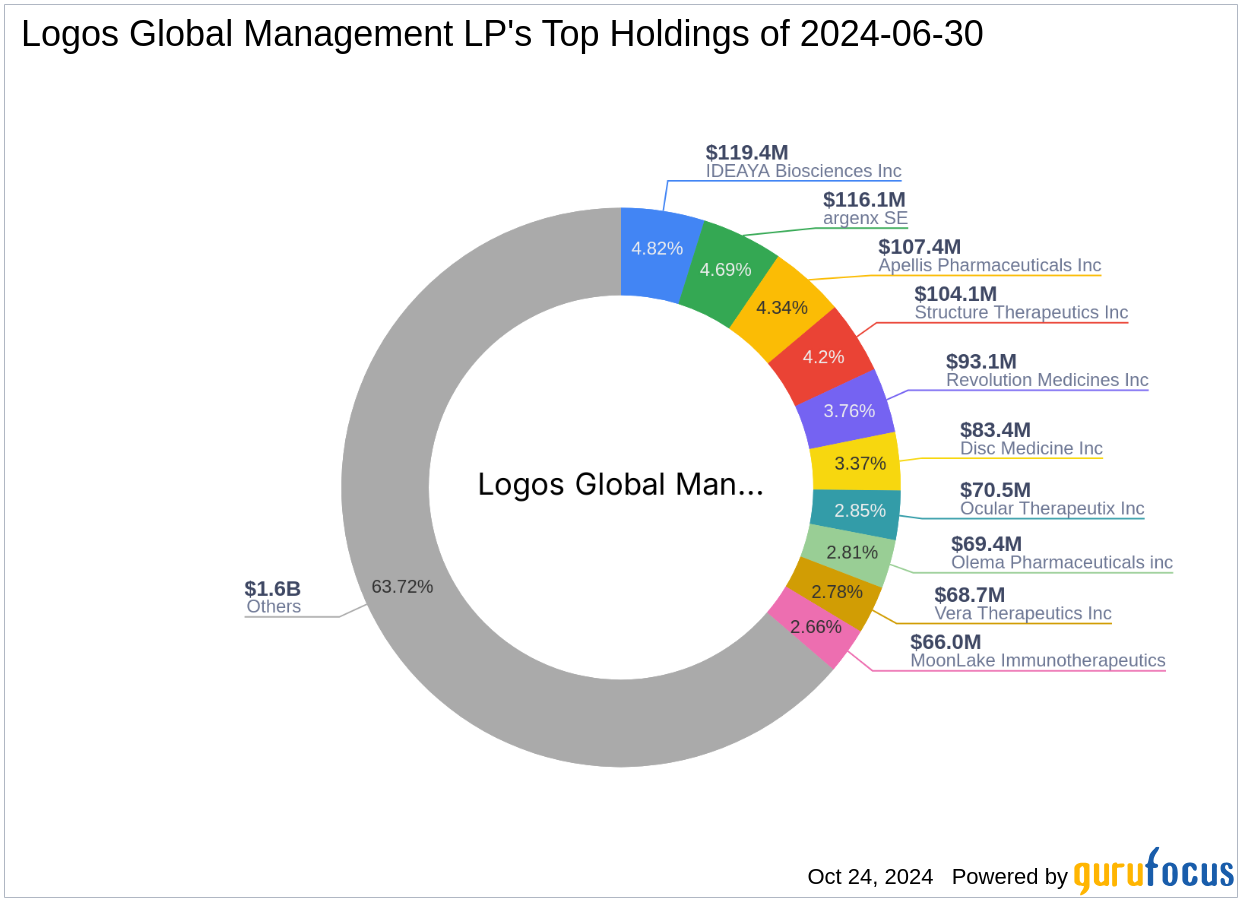Screen dimensions: 1242x902
Task: Select the purple Revolution Medicines segment
Action: 850,410
